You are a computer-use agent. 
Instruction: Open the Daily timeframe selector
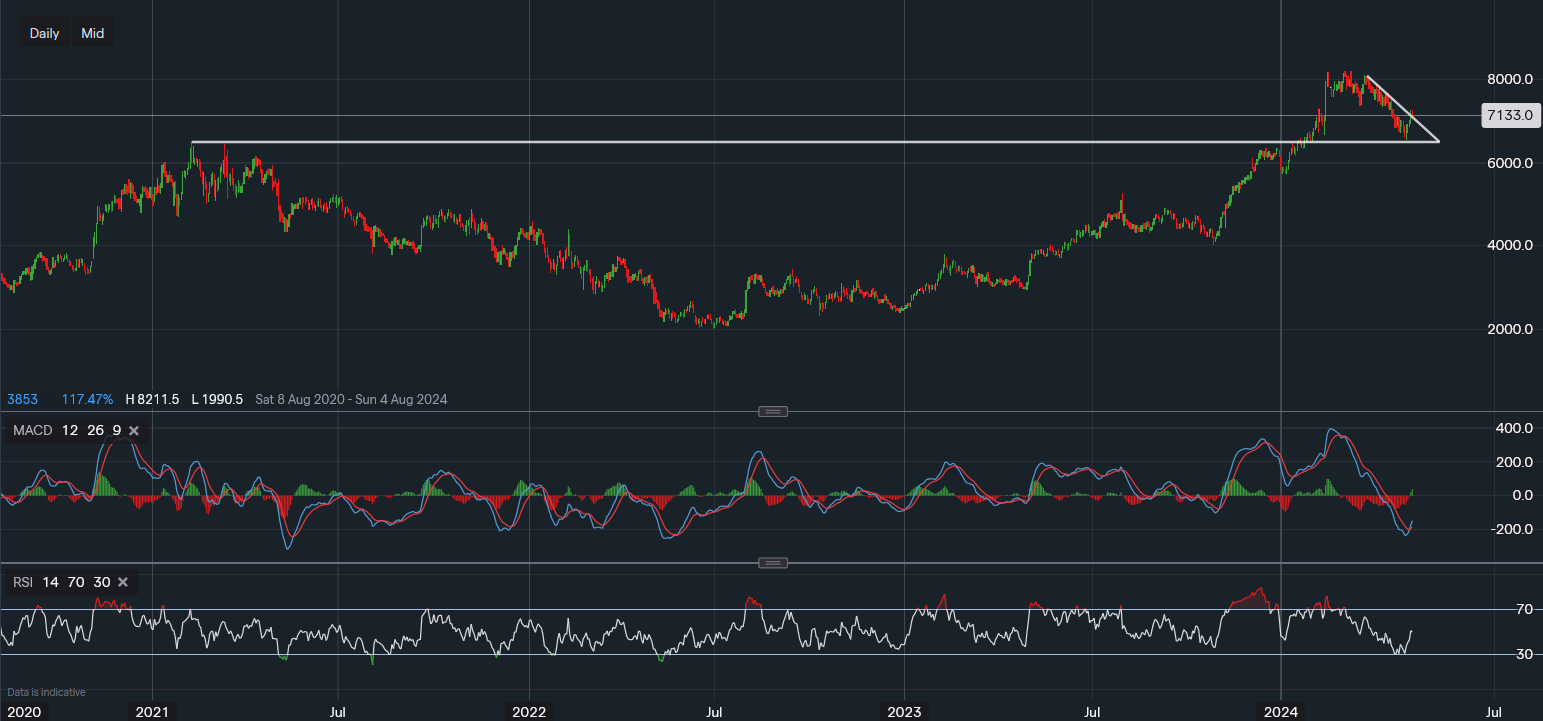pos(44,33)
